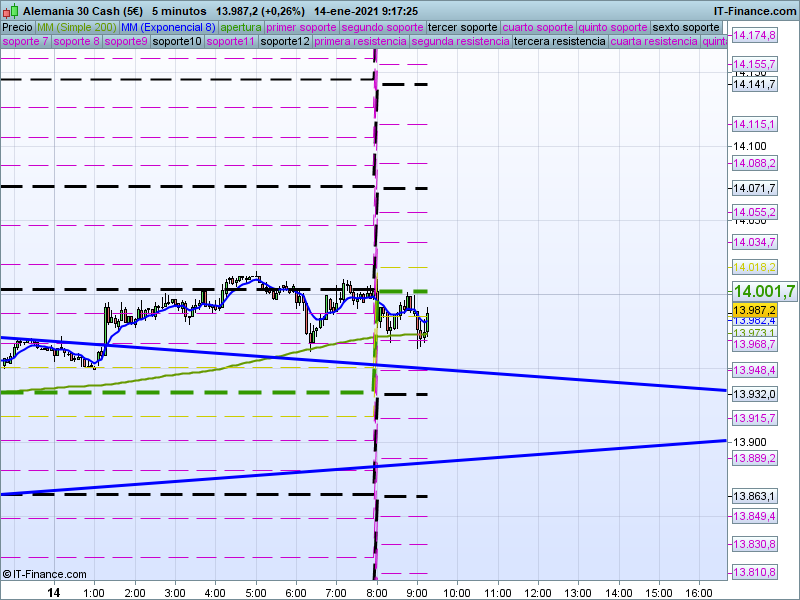Click the 9:00 mark on time axis
The height and width of the screenshot is (600, 800).
tap(417, 592)
